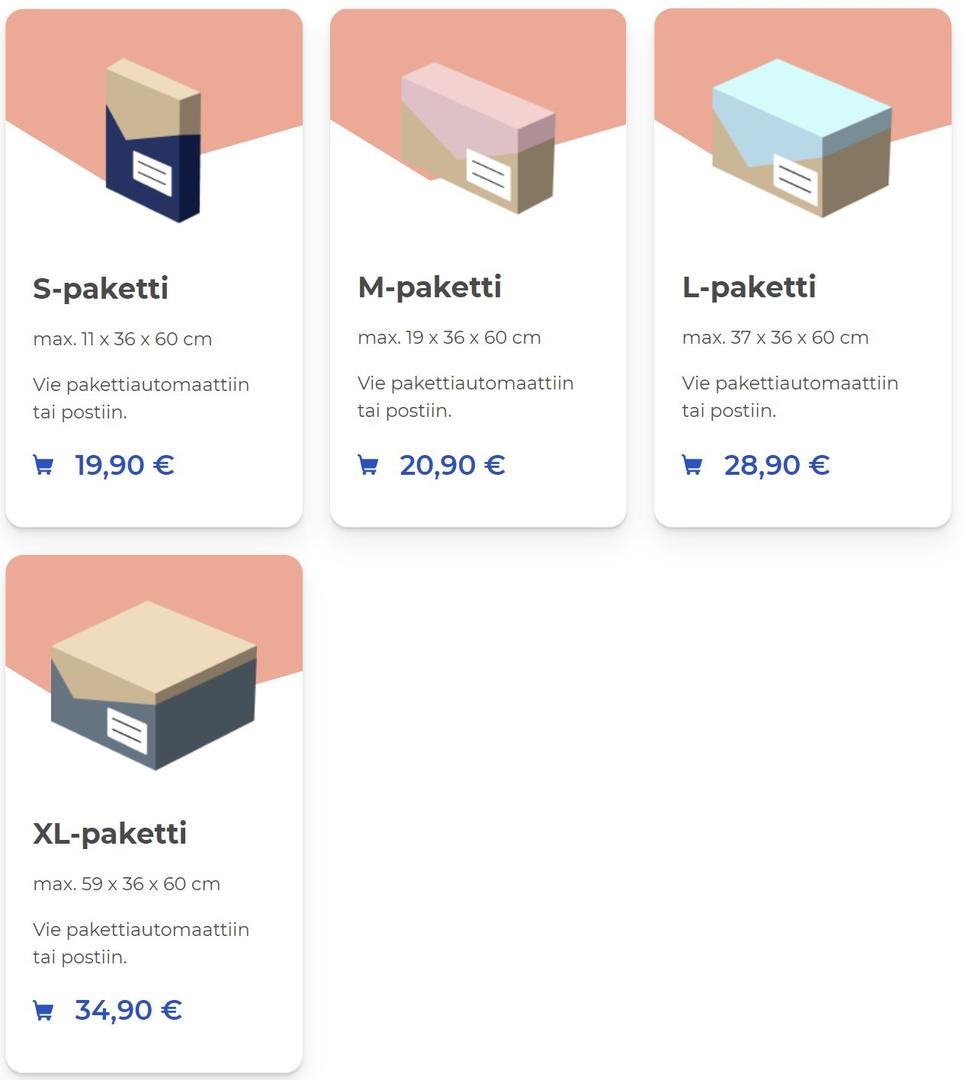The height and width of the screenshot is (1080, 963).
Task: Click the max. 19 x 36 x 60 cm text
Action: tap(449, 338)
